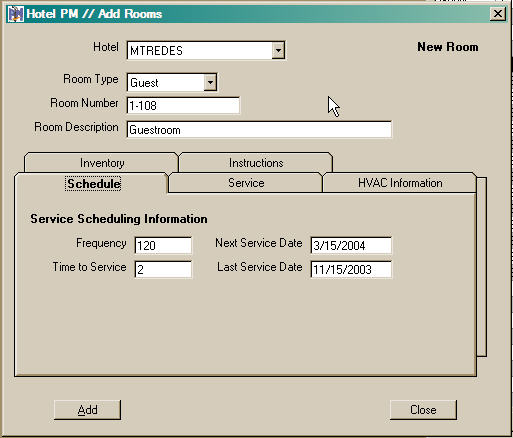Select the Hotel combo box showing MTREDES

coord(206,51)
